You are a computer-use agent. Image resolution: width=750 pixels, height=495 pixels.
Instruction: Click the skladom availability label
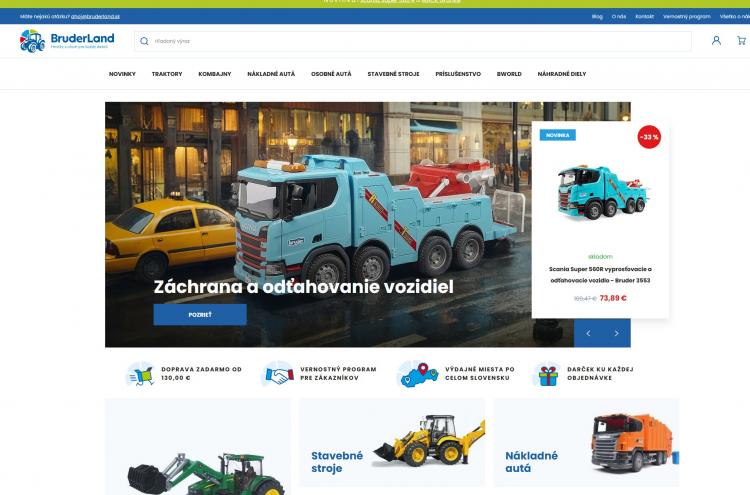coord(600,257)
